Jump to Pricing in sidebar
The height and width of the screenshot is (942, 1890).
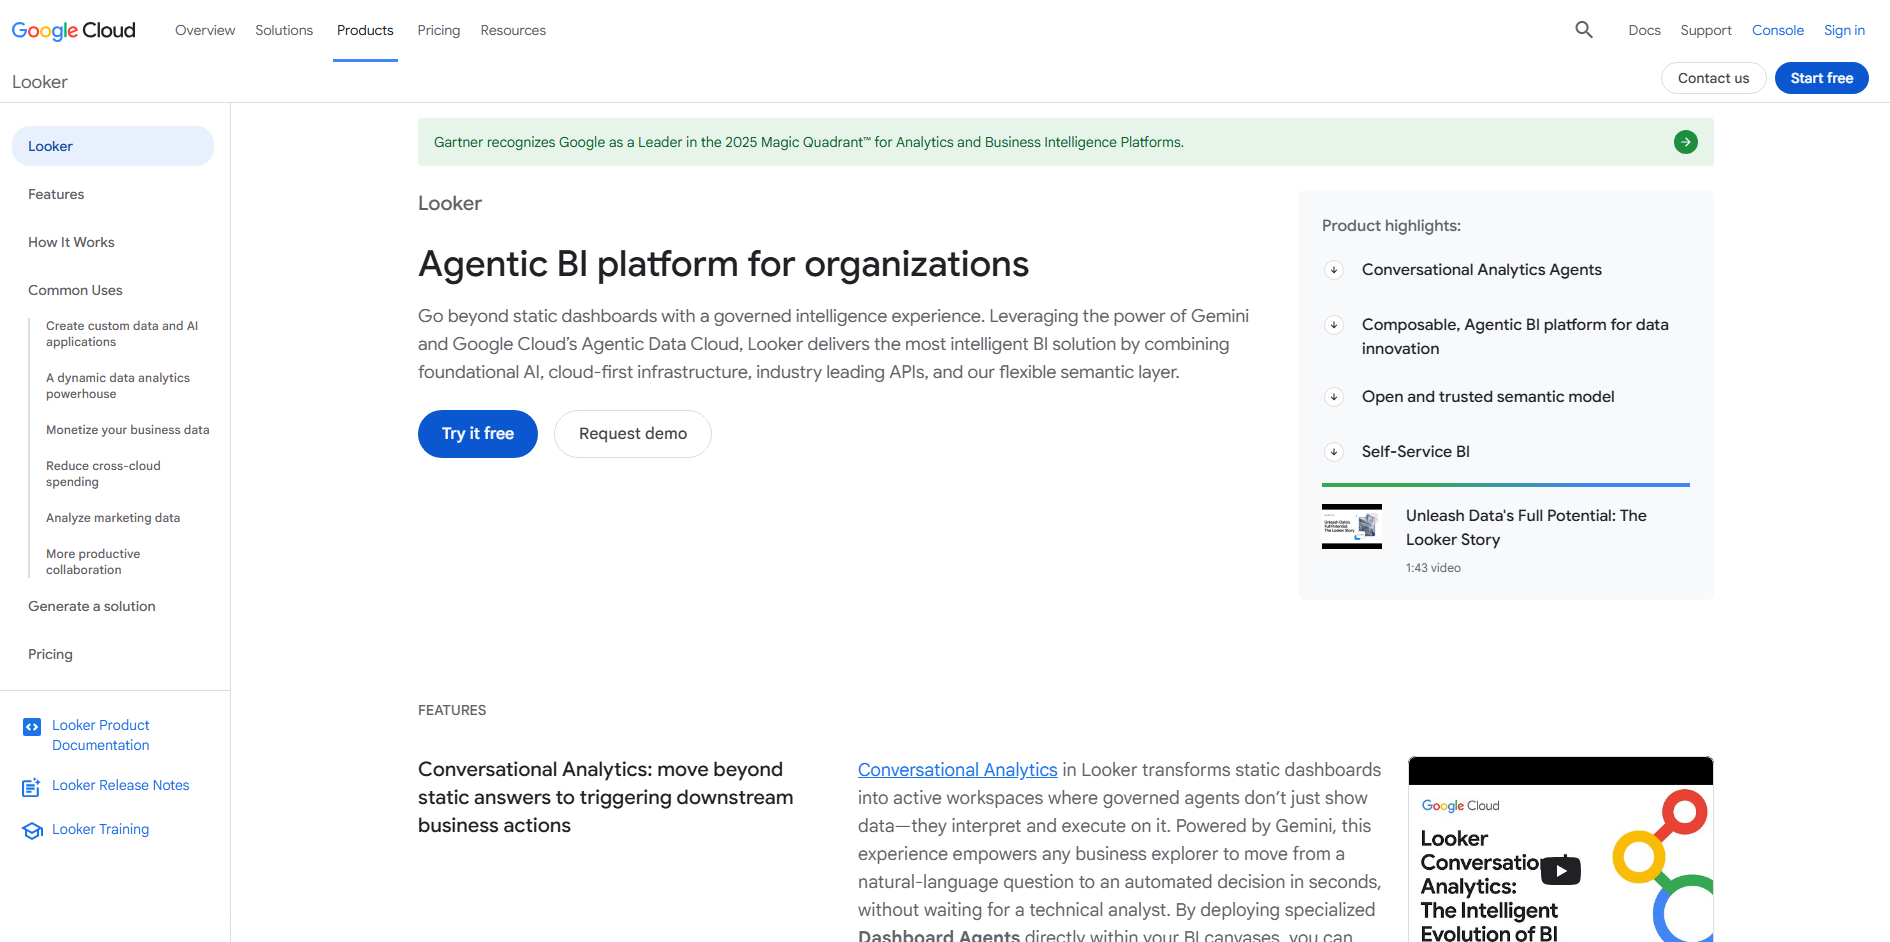50,654
